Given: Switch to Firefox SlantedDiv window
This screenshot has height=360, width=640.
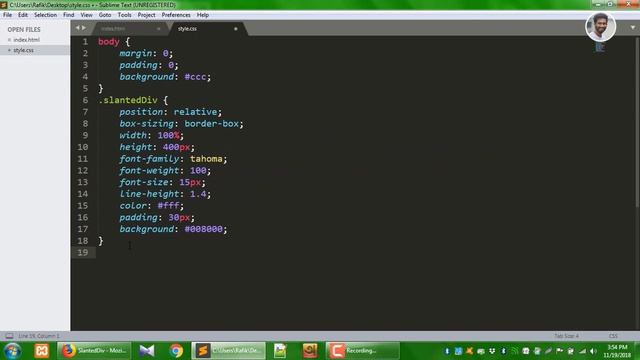Looking at the screenshot, I should (x=94, y=351).
